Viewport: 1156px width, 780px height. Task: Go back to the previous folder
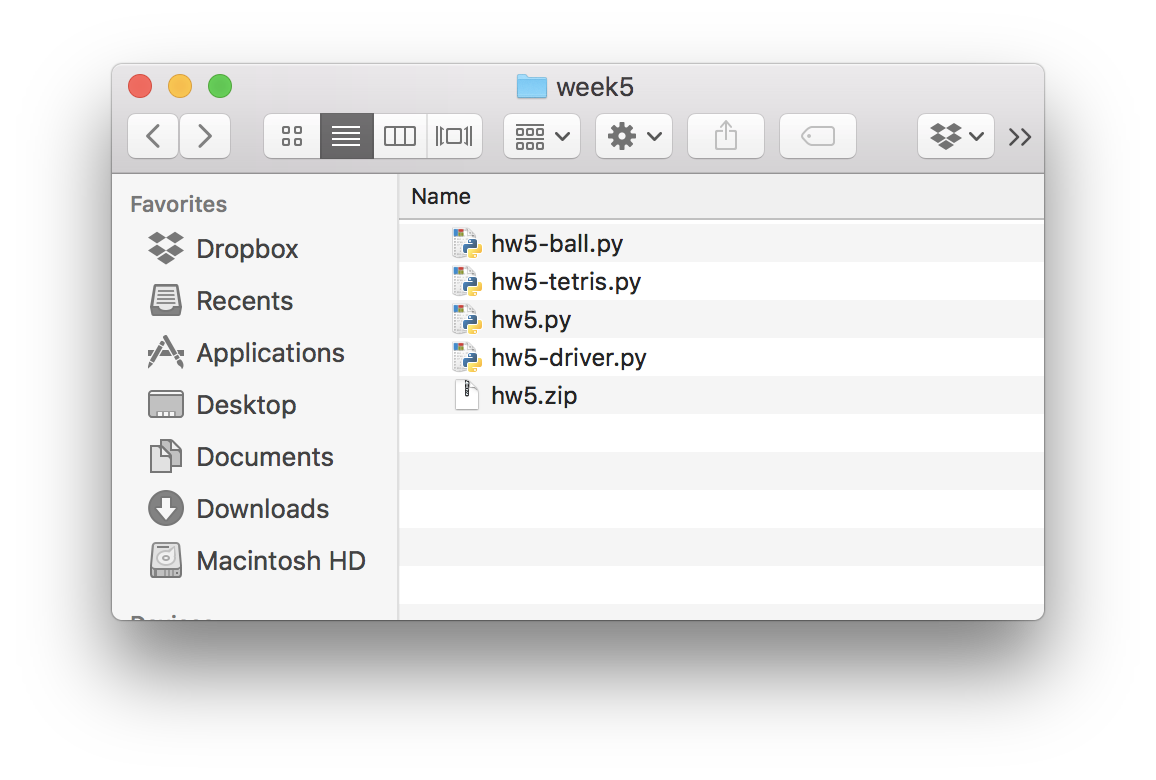(x=153, y=136)
